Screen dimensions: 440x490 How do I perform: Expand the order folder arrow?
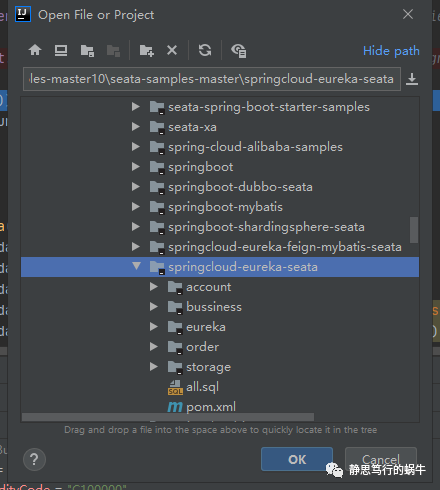154,347
